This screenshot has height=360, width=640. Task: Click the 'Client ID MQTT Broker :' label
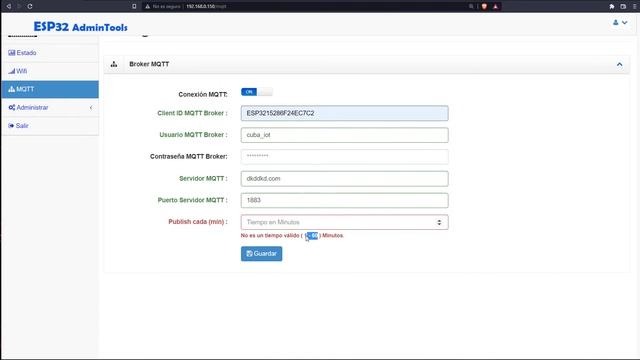tap(192, 113)
